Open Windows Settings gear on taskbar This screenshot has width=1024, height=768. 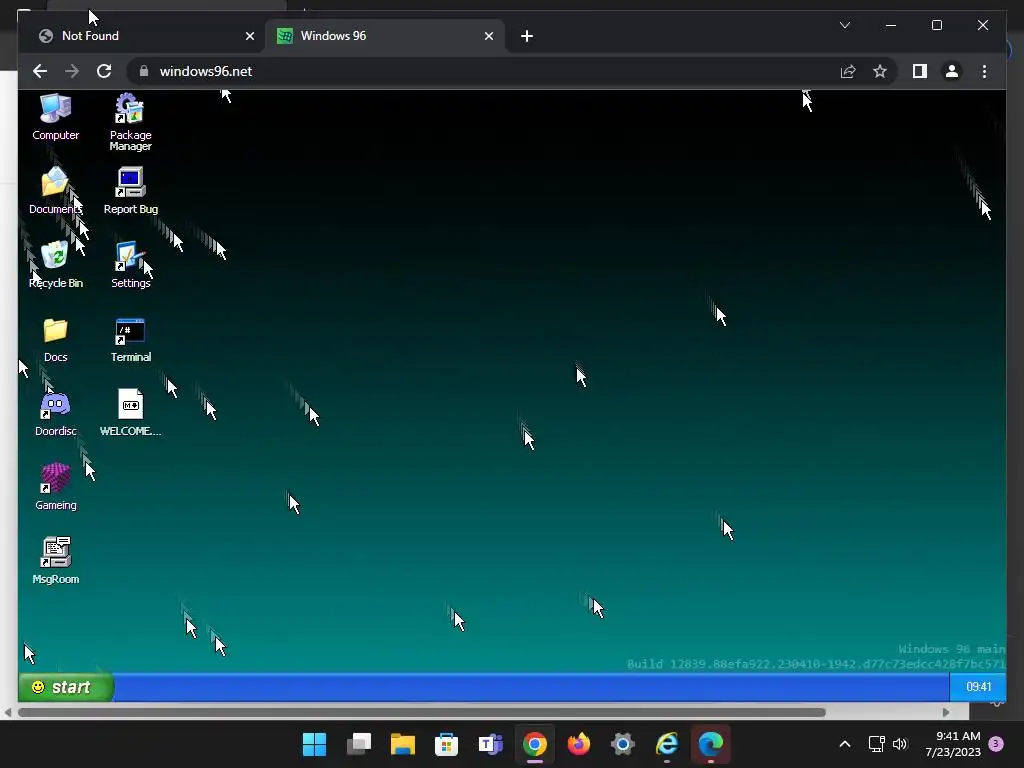tap(622, 744)
